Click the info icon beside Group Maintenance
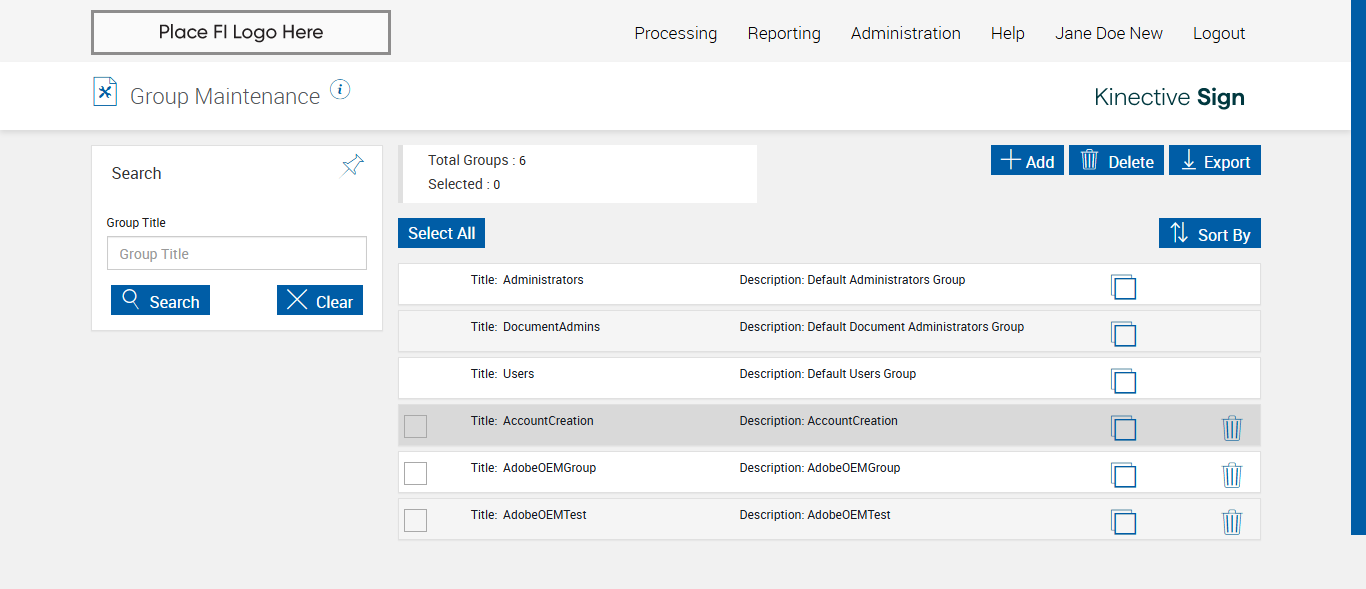The width and height of the screenshot is (1366, 589). pos(340,90)
